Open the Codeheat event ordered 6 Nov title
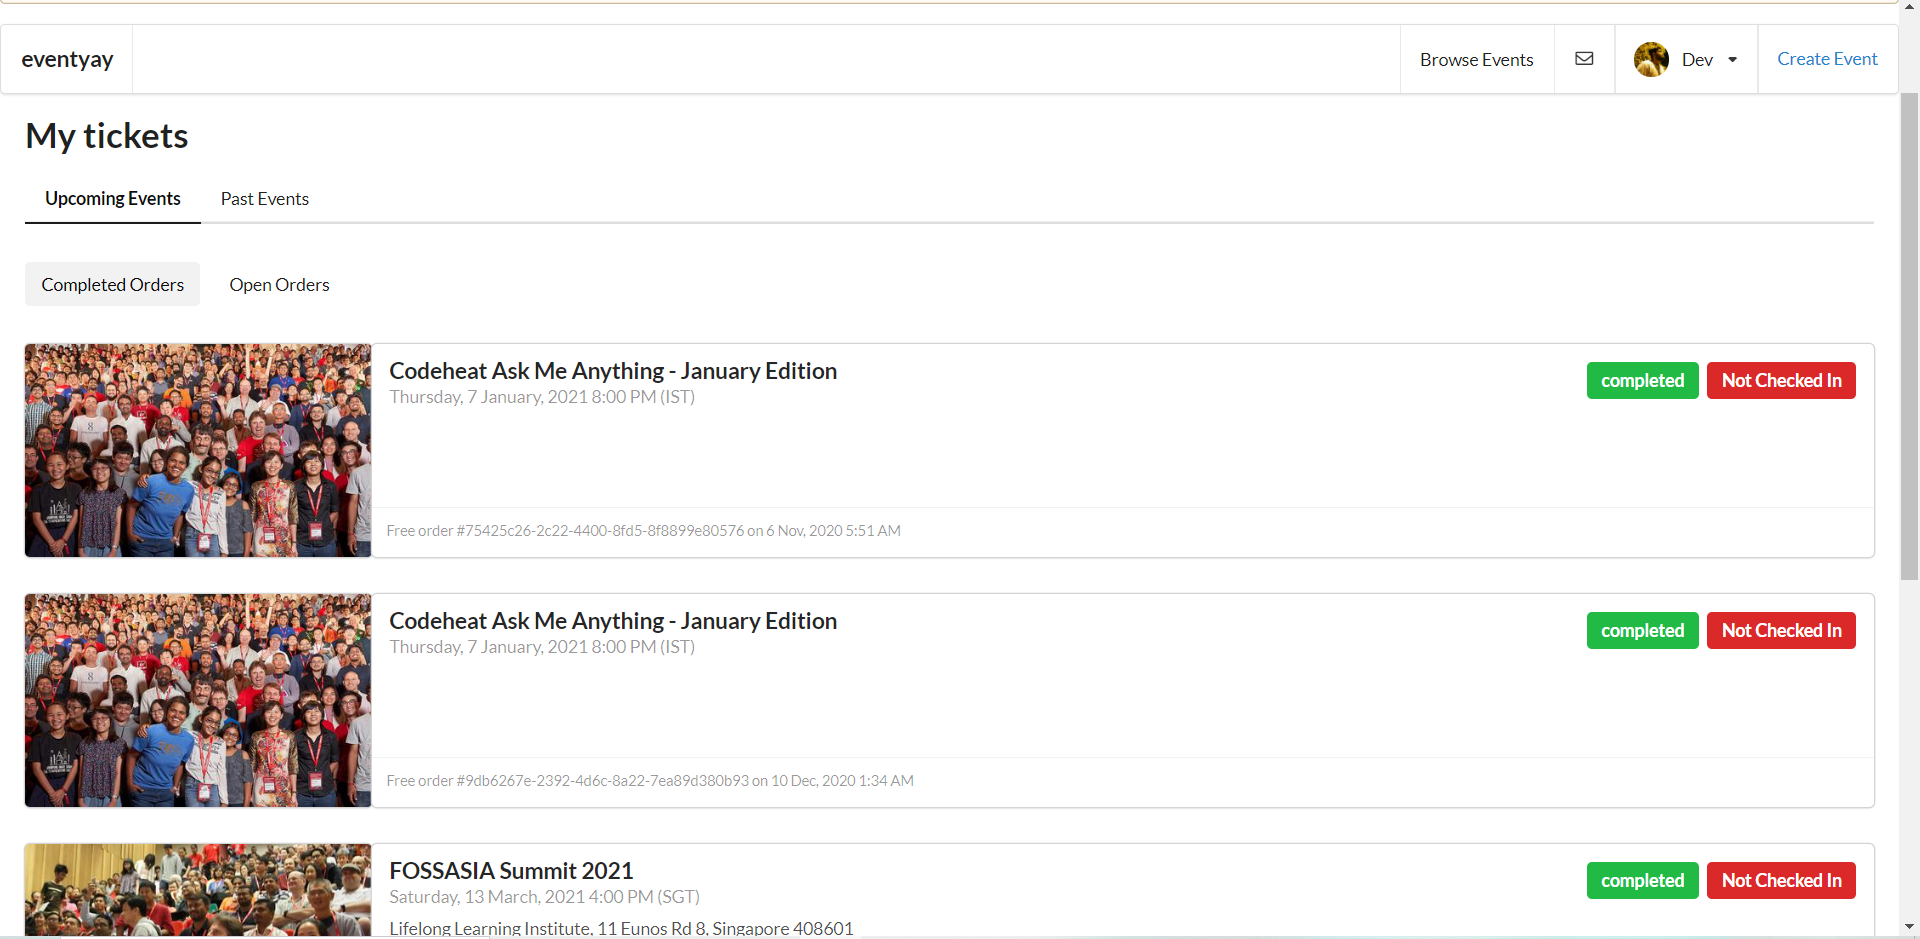 tap(613, 370)
